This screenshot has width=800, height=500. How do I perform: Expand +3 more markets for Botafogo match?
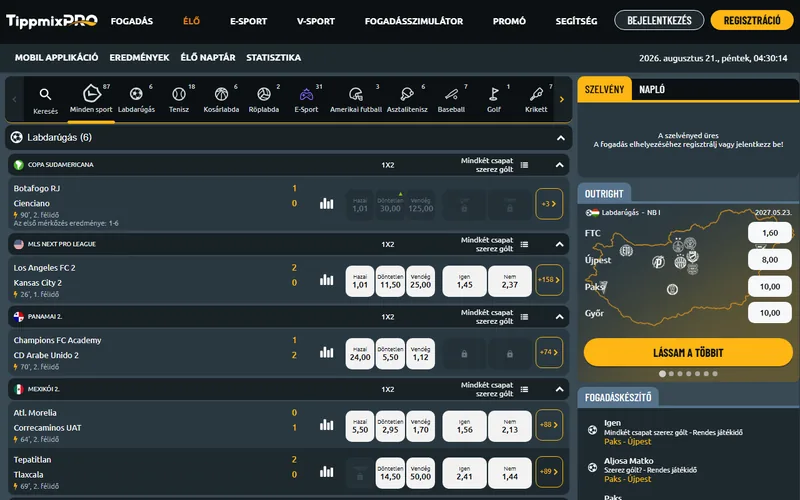[x=549, y=204]
